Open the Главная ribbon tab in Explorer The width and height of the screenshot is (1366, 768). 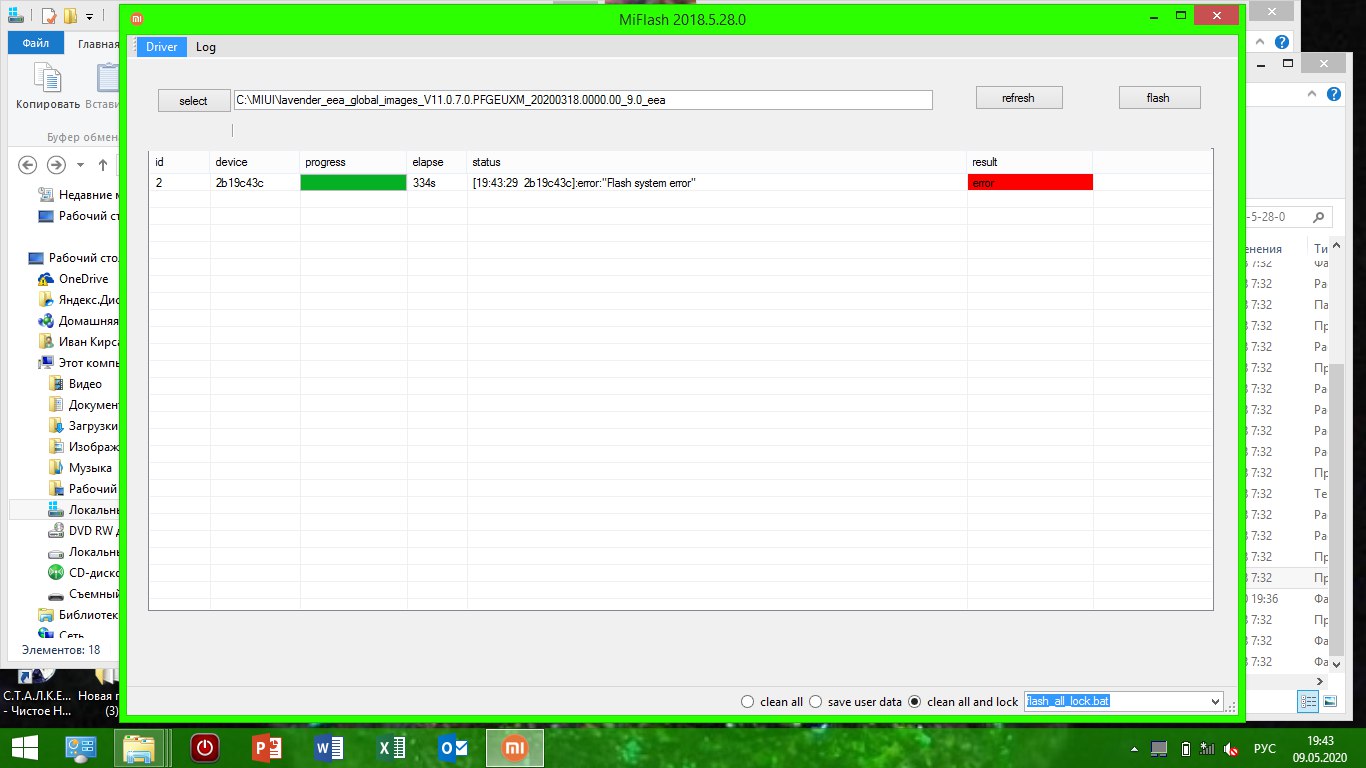[x=99, y=43]
